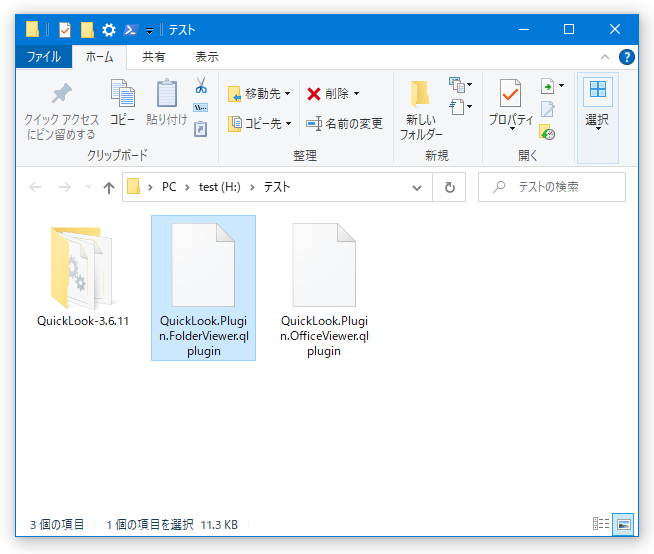Switch to the 共有 tab

153,57
